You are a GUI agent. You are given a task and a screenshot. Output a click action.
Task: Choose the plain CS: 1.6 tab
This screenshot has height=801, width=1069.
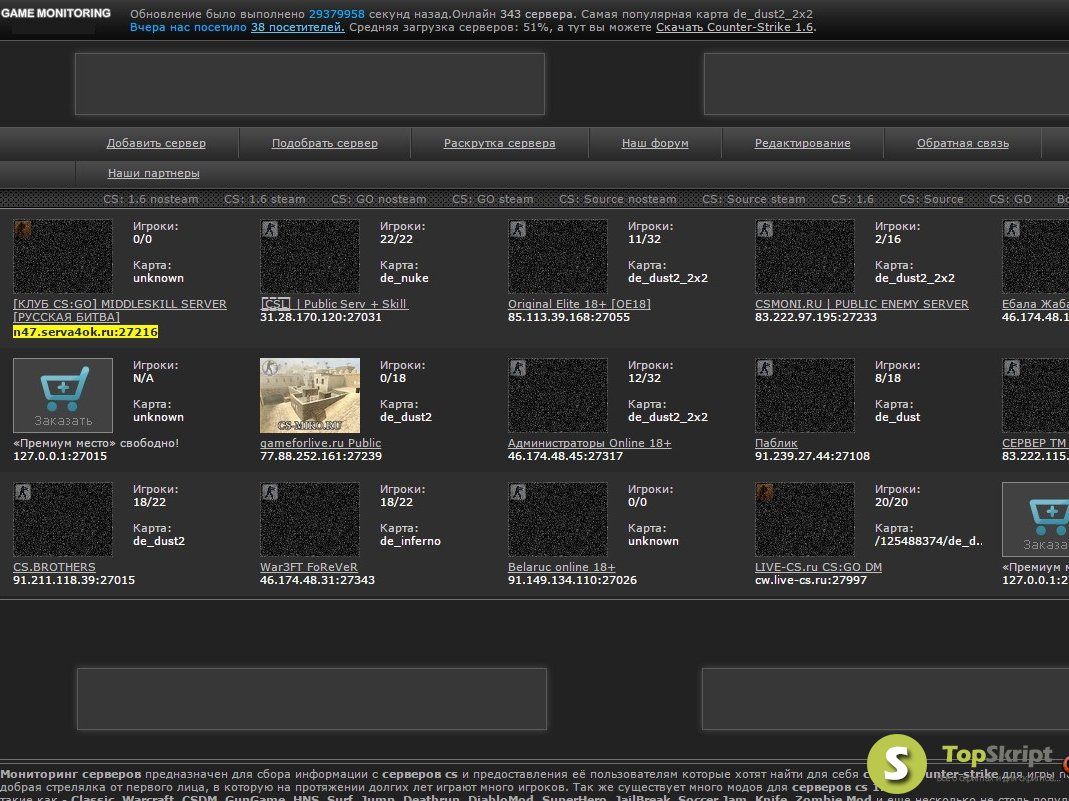click(852, 199)
